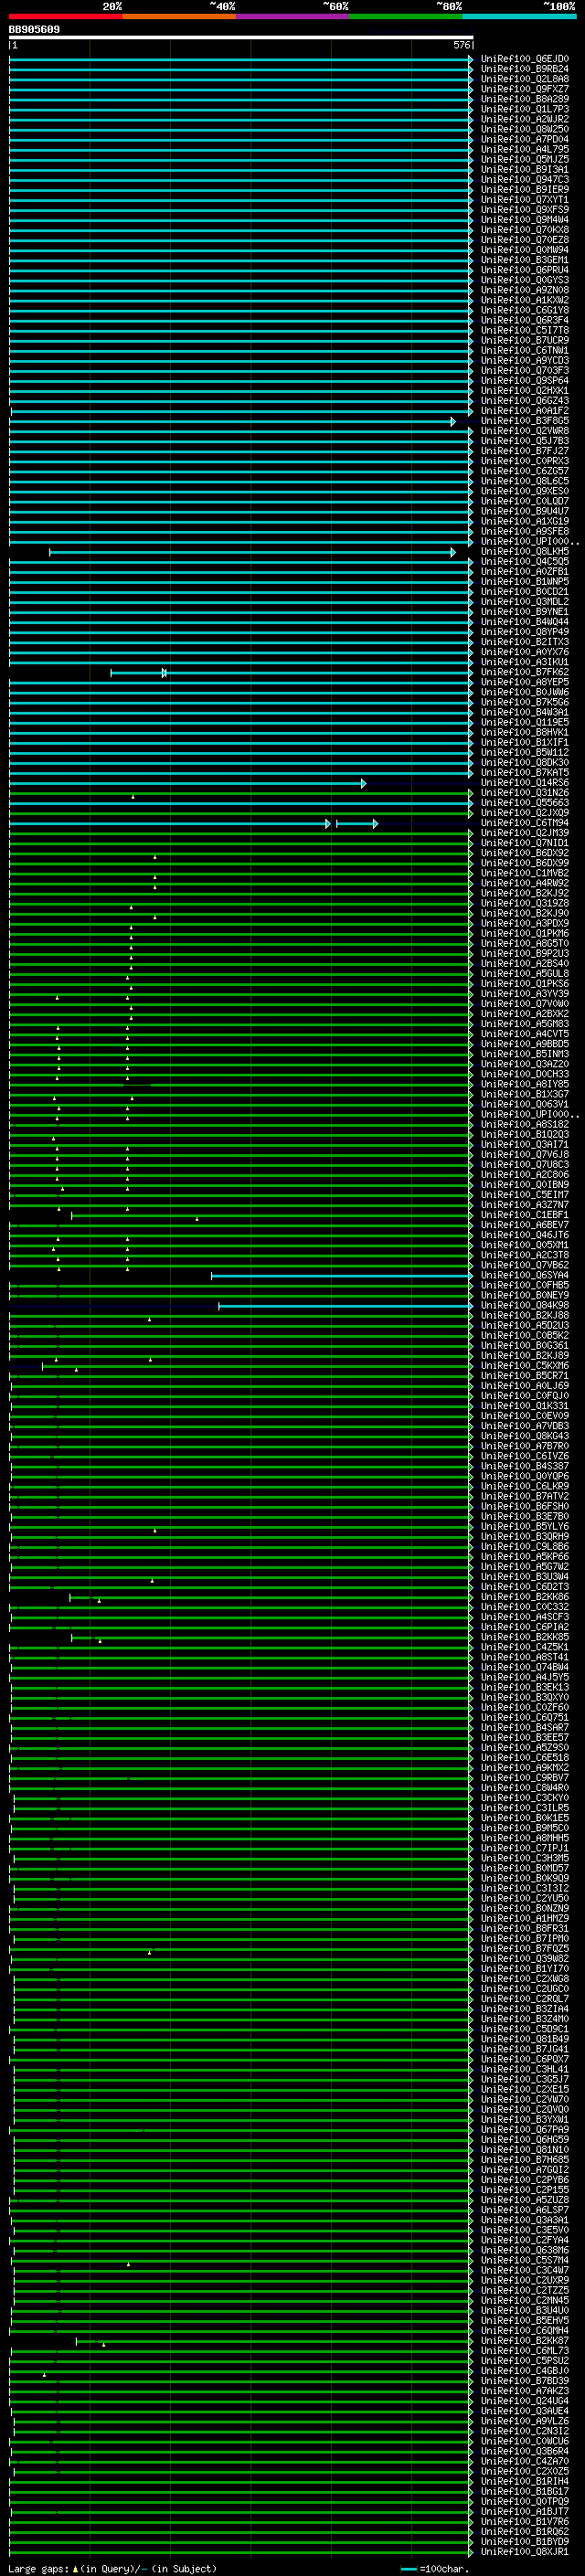Image resolution: width=585 pixels, height=2576 pixels.
Task: Click the red 20% identity legend segment
Action: coord(65,17)
